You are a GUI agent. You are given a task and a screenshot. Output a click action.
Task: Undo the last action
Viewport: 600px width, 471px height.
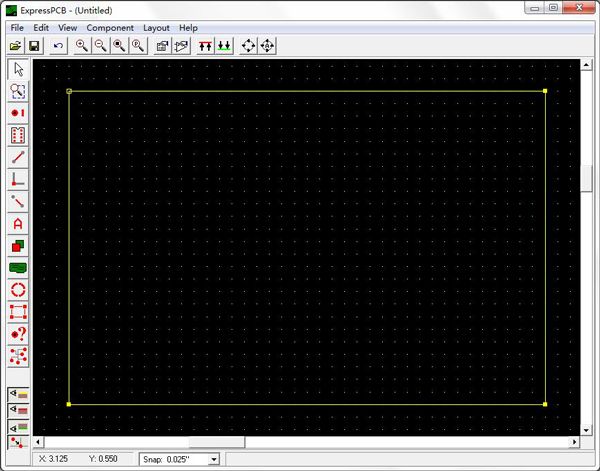59,46
